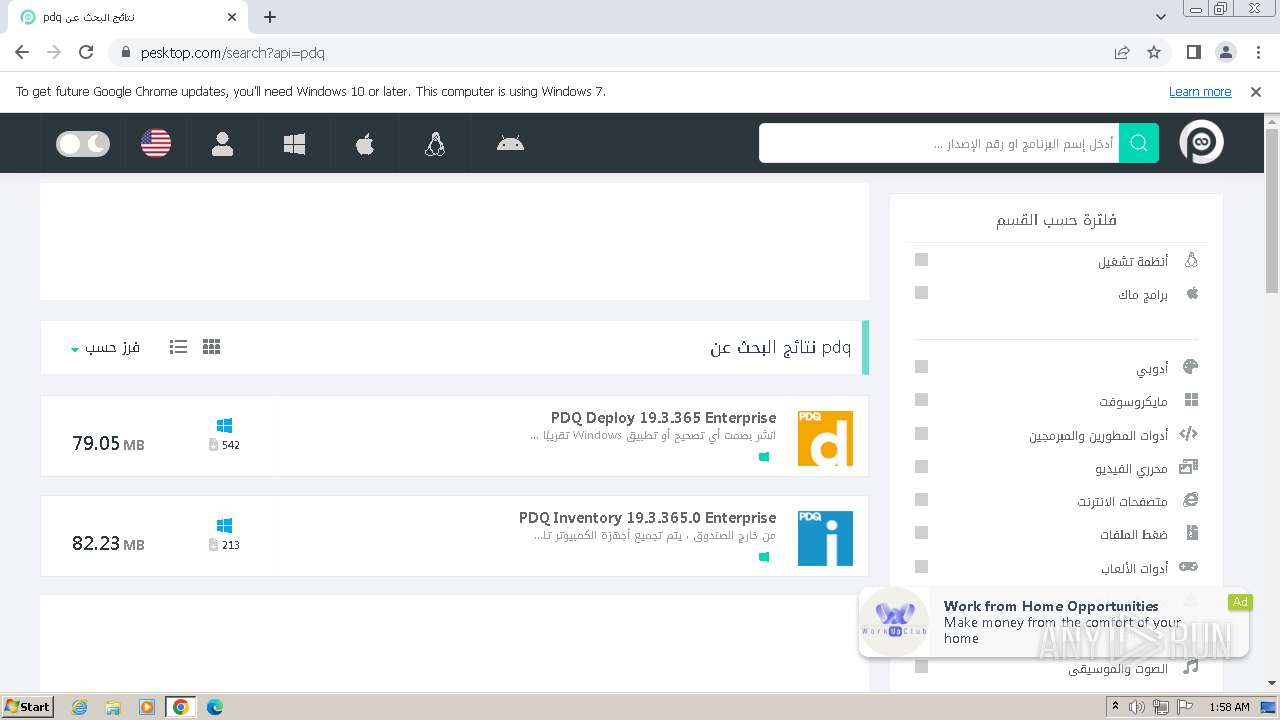Click gamepad icon beside أدوات الألعاب

pyautogui.click(x=1188, y=567)
